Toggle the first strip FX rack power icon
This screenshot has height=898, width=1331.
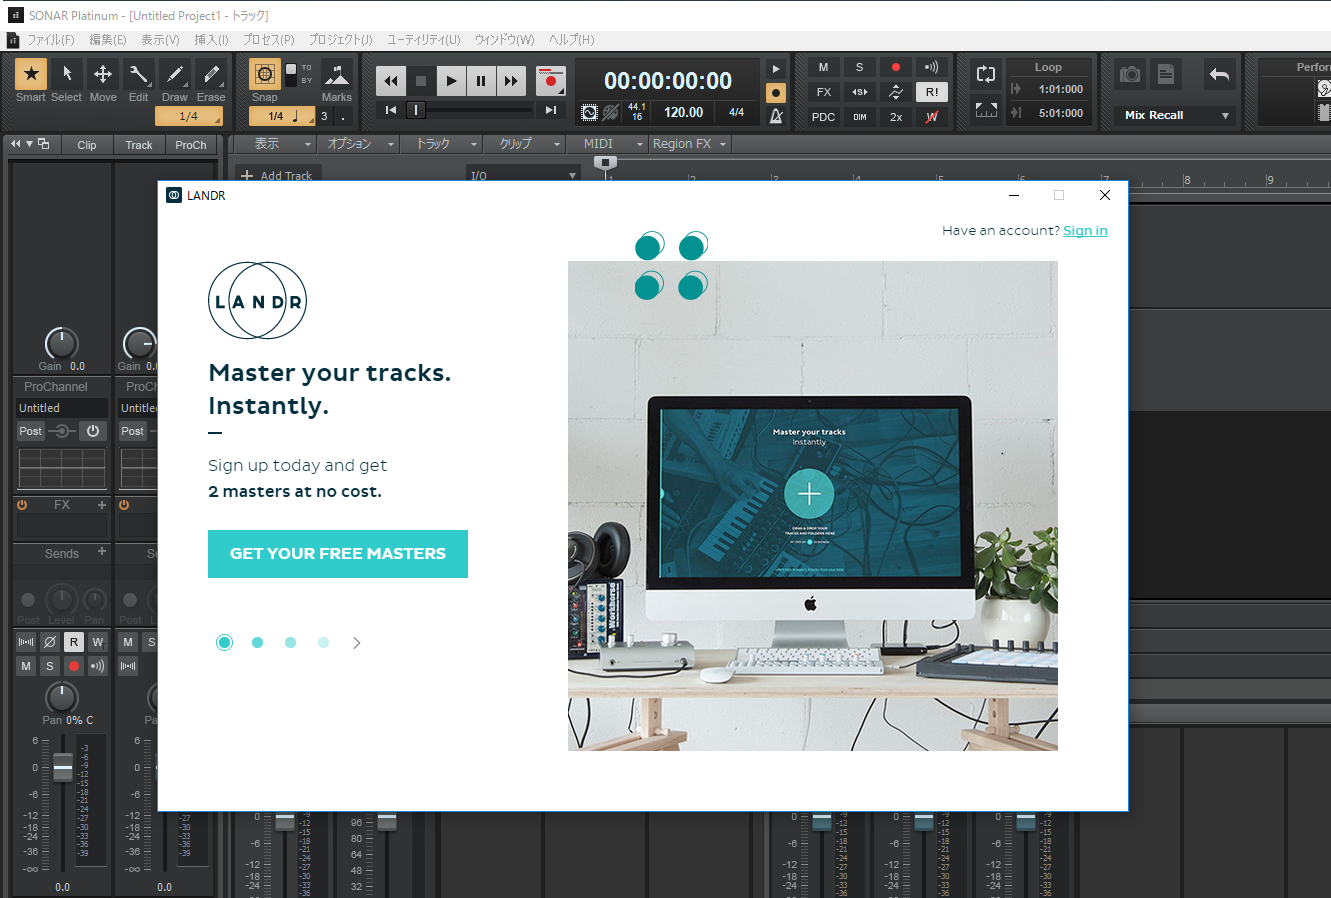(22, 505)
